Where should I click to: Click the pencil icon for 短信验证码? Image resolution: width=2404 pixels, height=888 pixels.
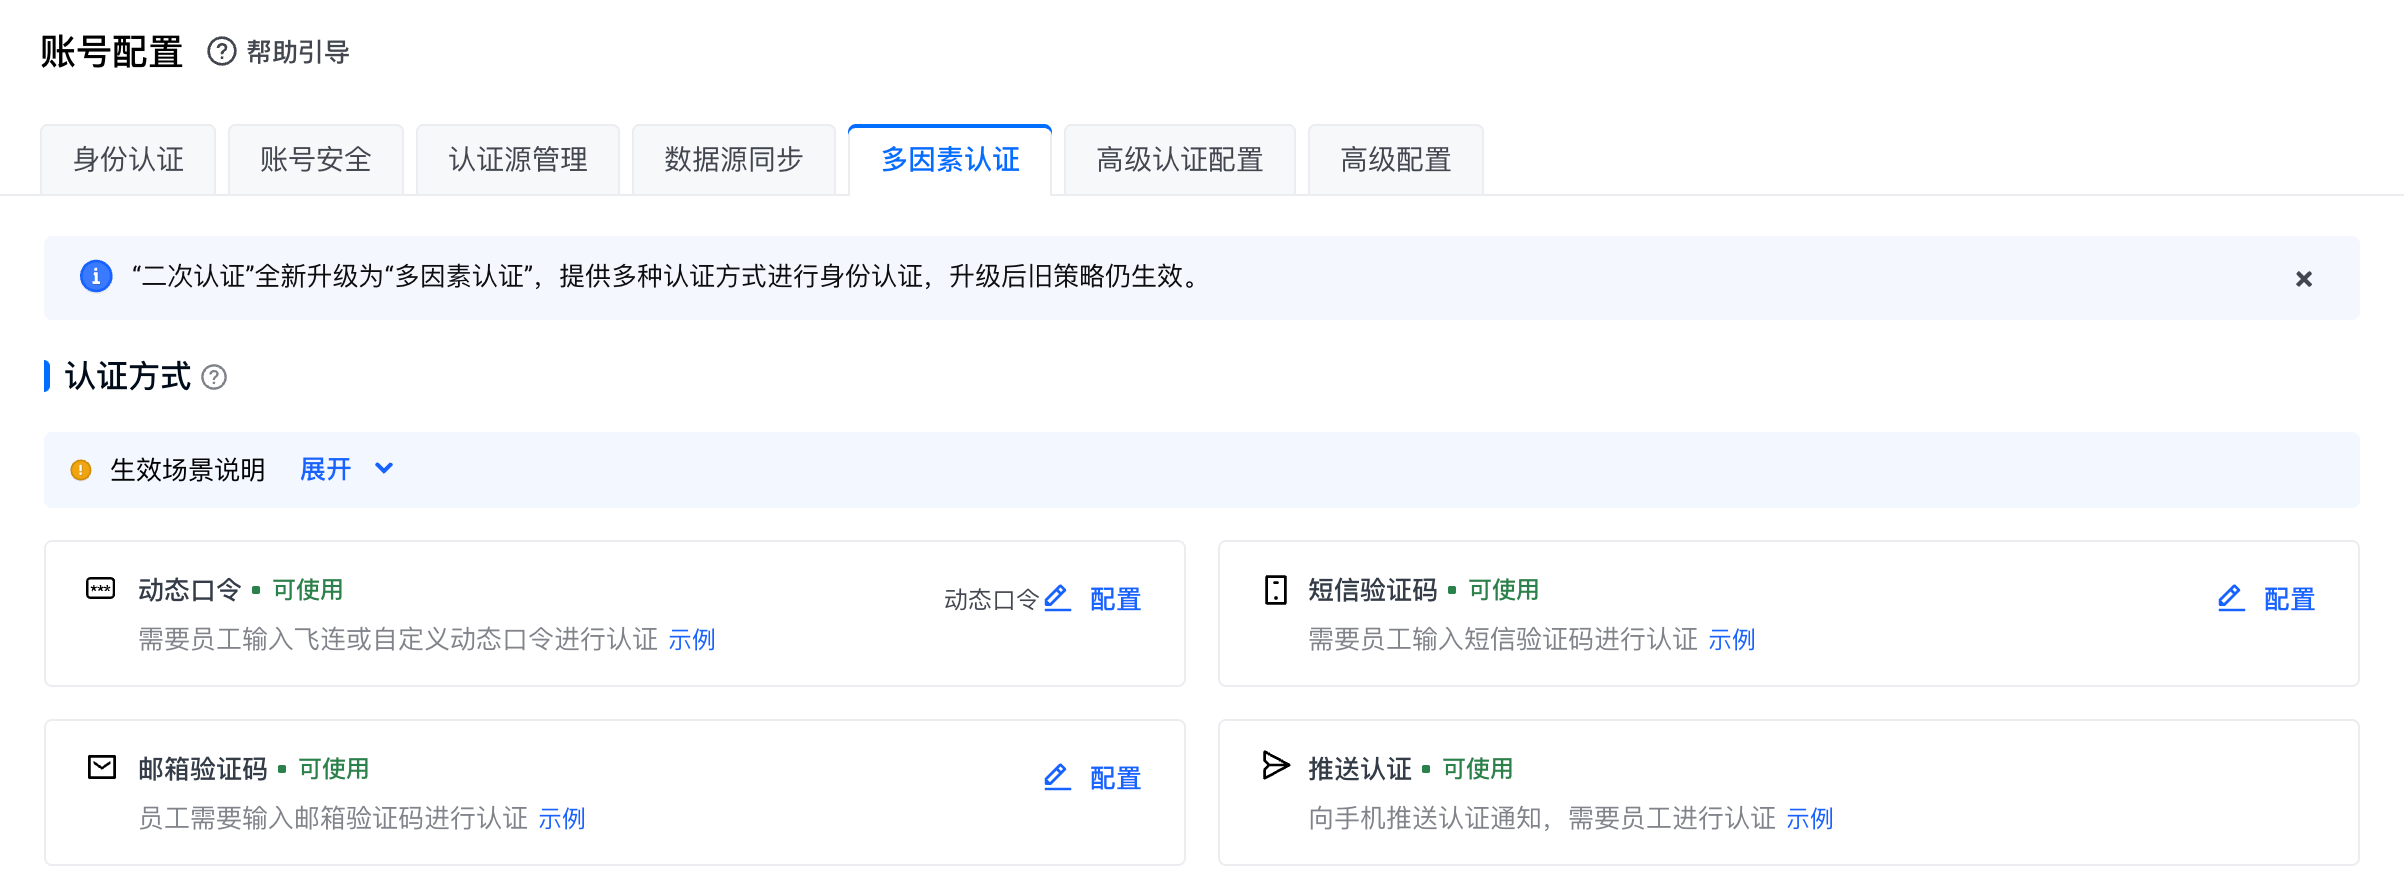2231,598
